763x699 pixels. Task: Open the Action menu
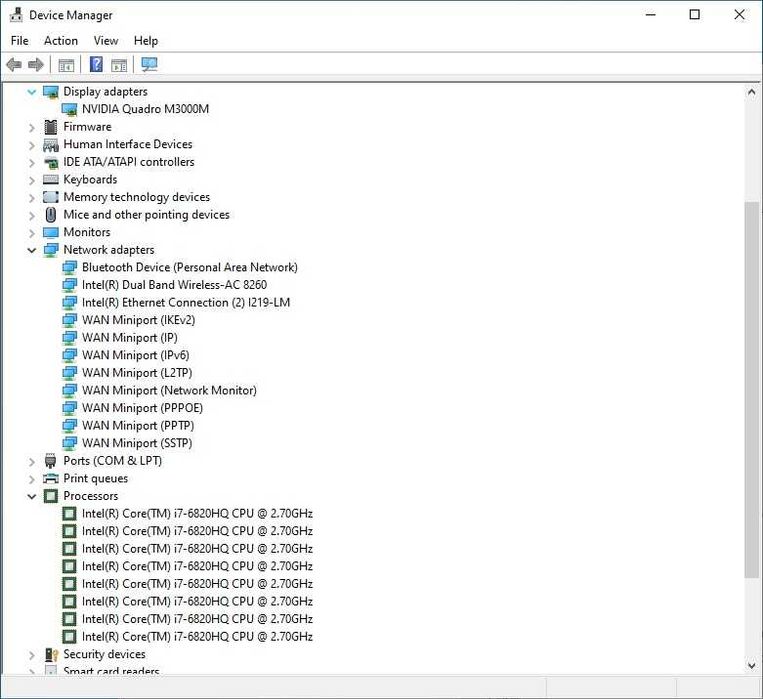click(61, 40)
